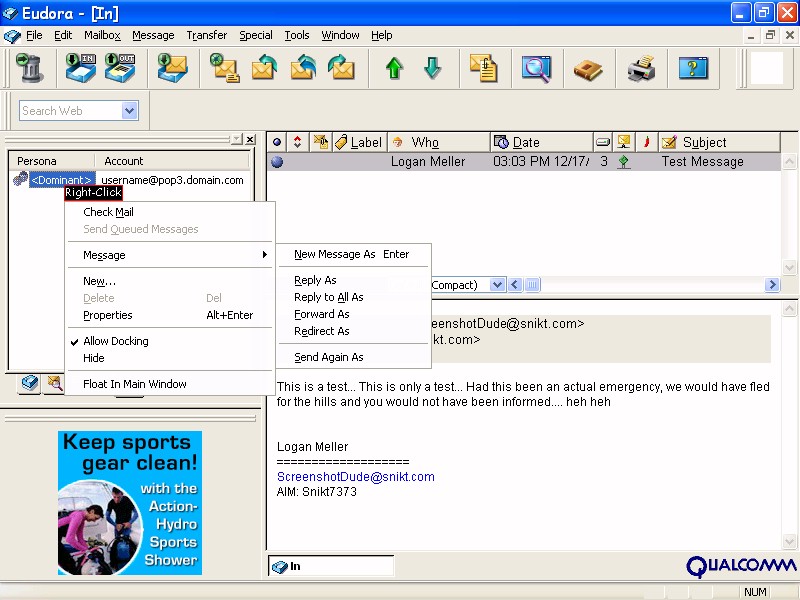Click the Context Help question mark icon

(693, 68)
